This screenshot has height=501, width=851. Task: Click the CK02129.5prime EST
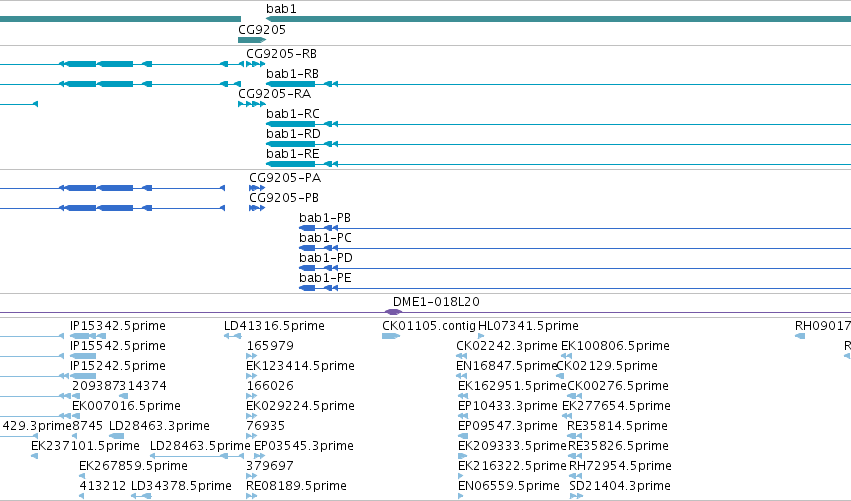[x=607, y=366]
